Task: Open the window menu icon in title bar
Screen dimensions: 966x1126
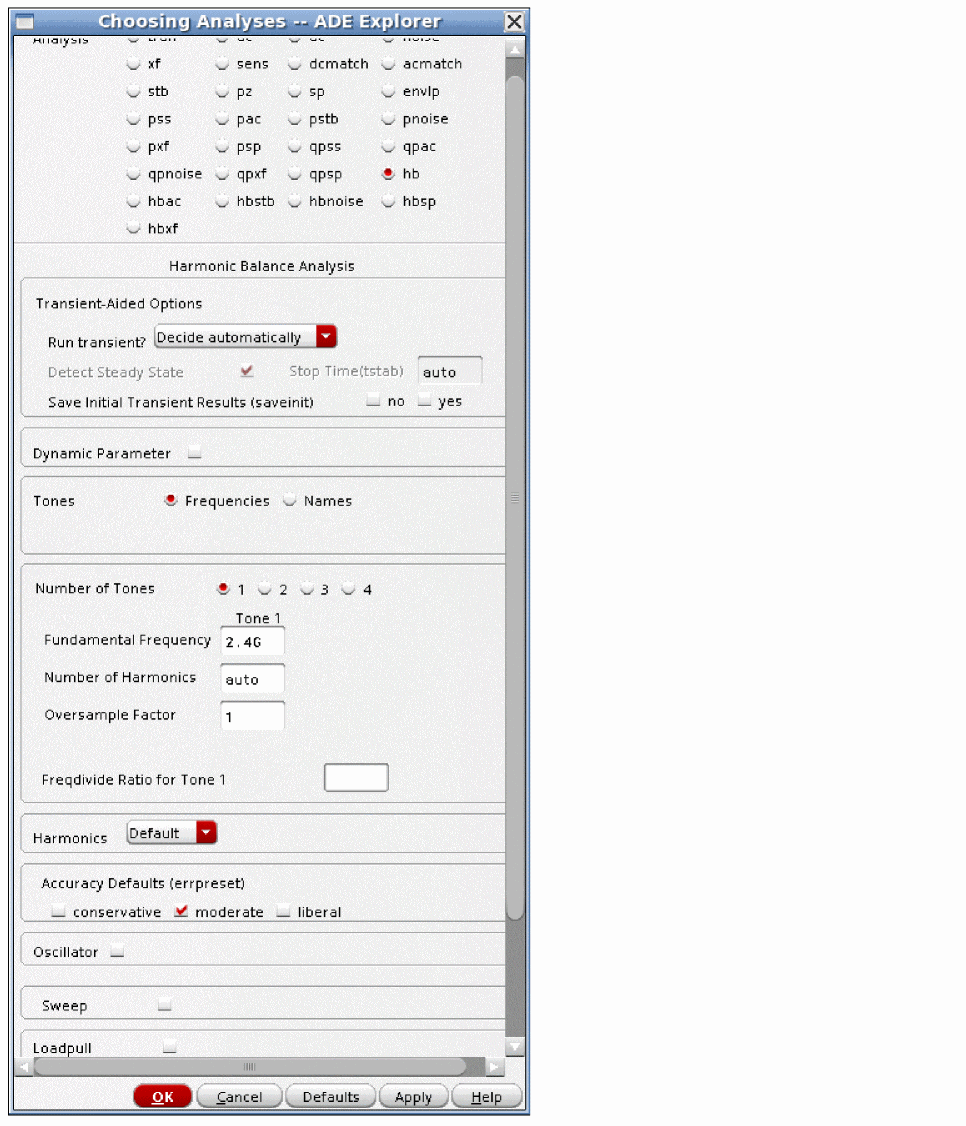Action: click(x=25, y=22)
